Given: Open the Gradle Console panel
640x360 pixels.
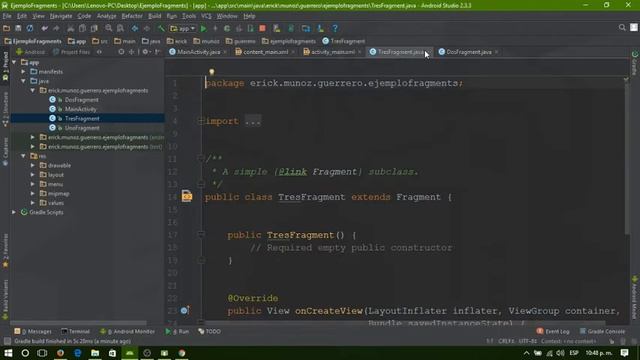Looking at the screenshot, I should coord(602,331).
